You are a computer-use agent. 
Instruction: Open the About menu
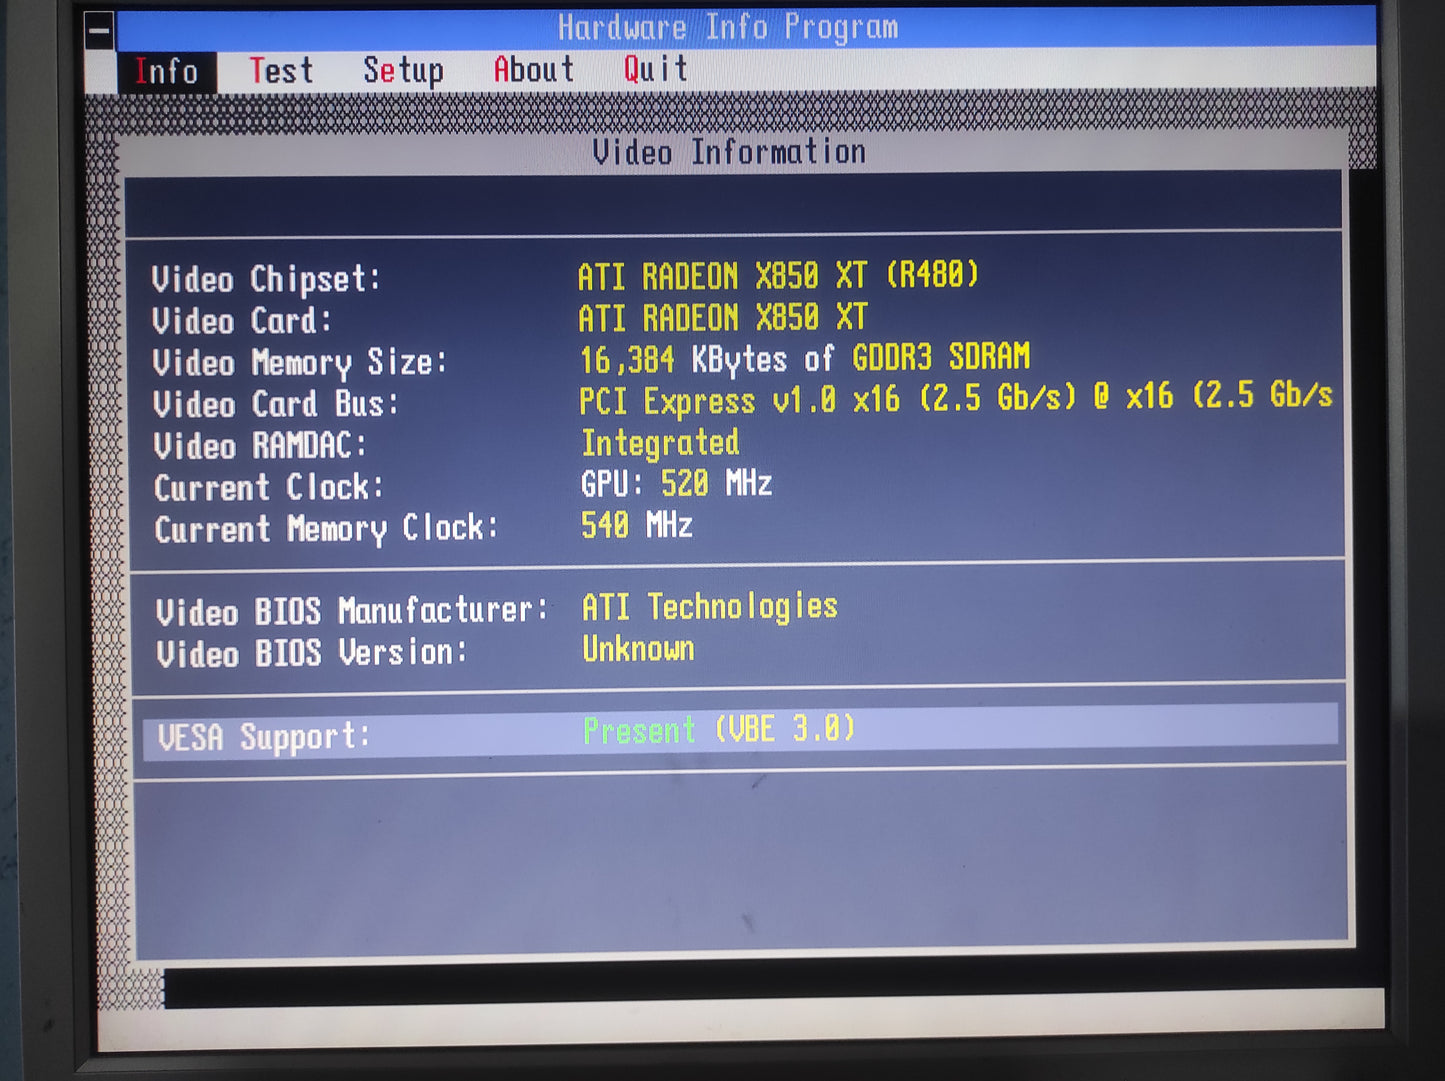[534, 70]
